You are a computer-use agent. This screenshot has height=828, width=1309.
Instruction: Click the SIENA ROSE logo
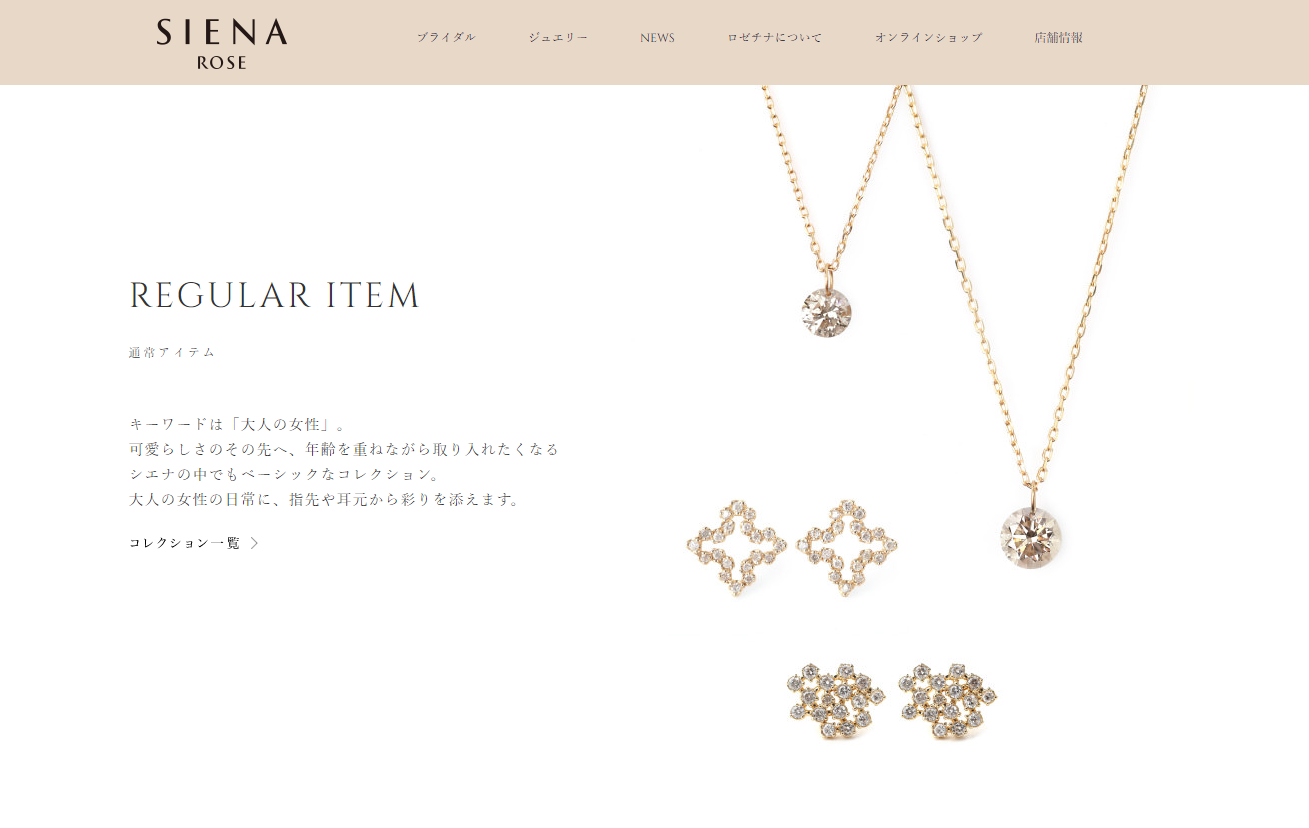tap(222, 44)
